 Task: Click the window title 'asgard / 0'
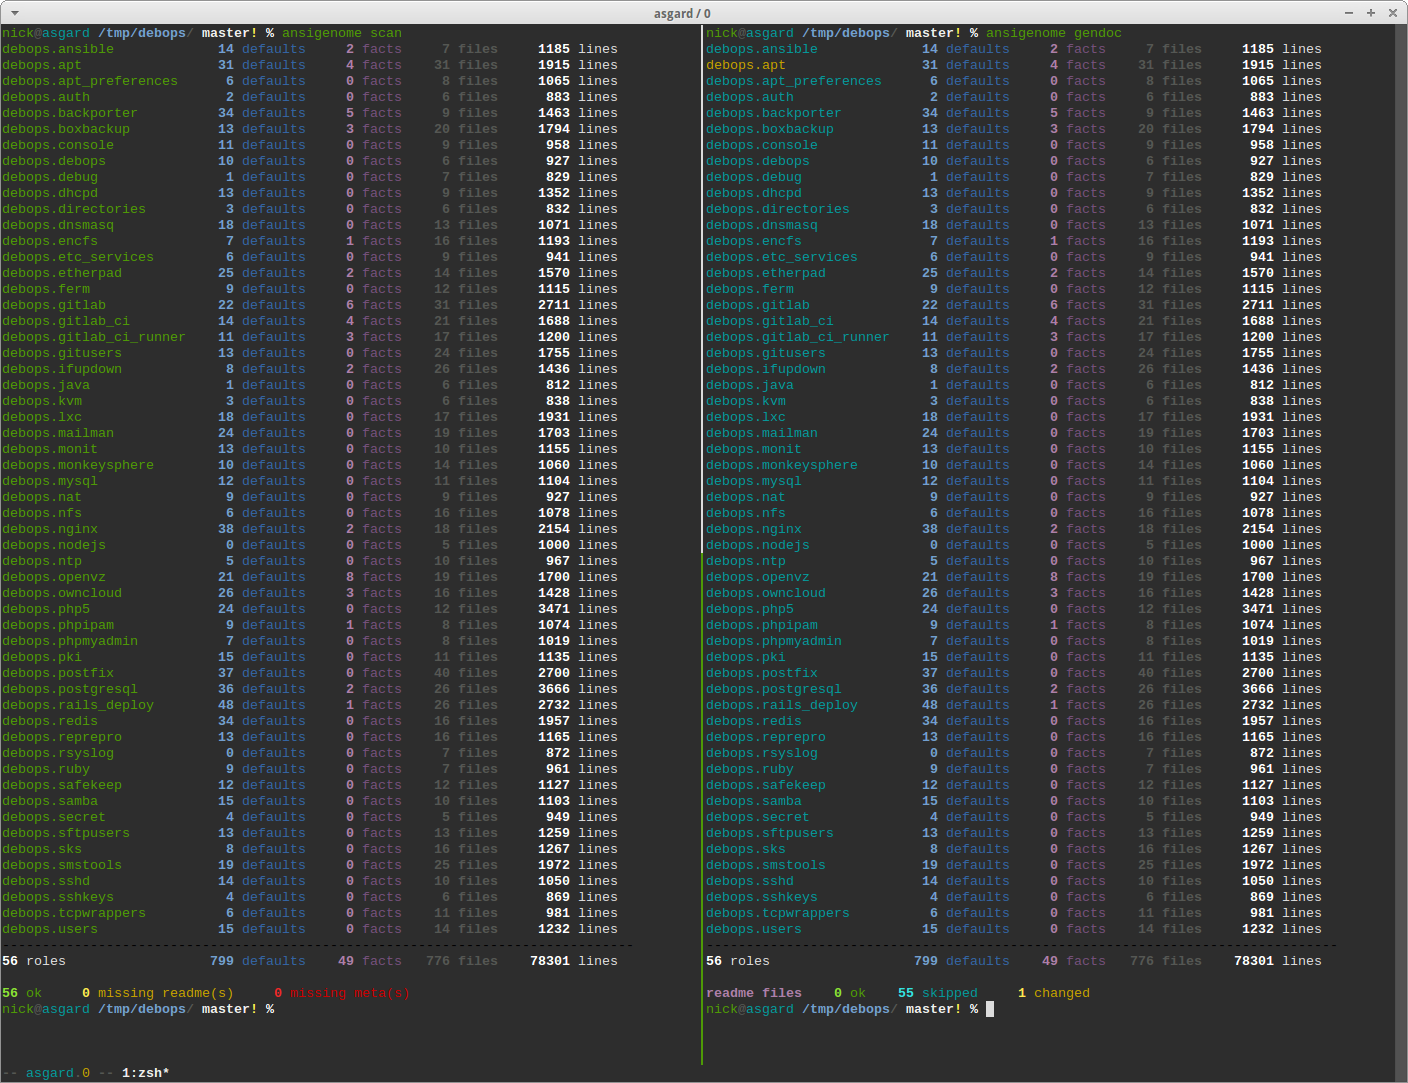coord(682,13)
